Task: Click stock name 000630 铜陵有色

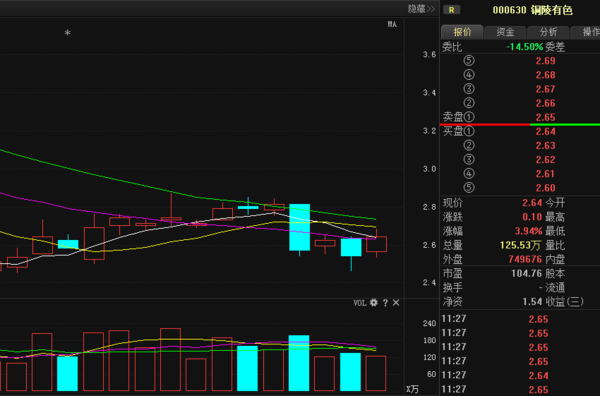Action: [x=532, y=10]
